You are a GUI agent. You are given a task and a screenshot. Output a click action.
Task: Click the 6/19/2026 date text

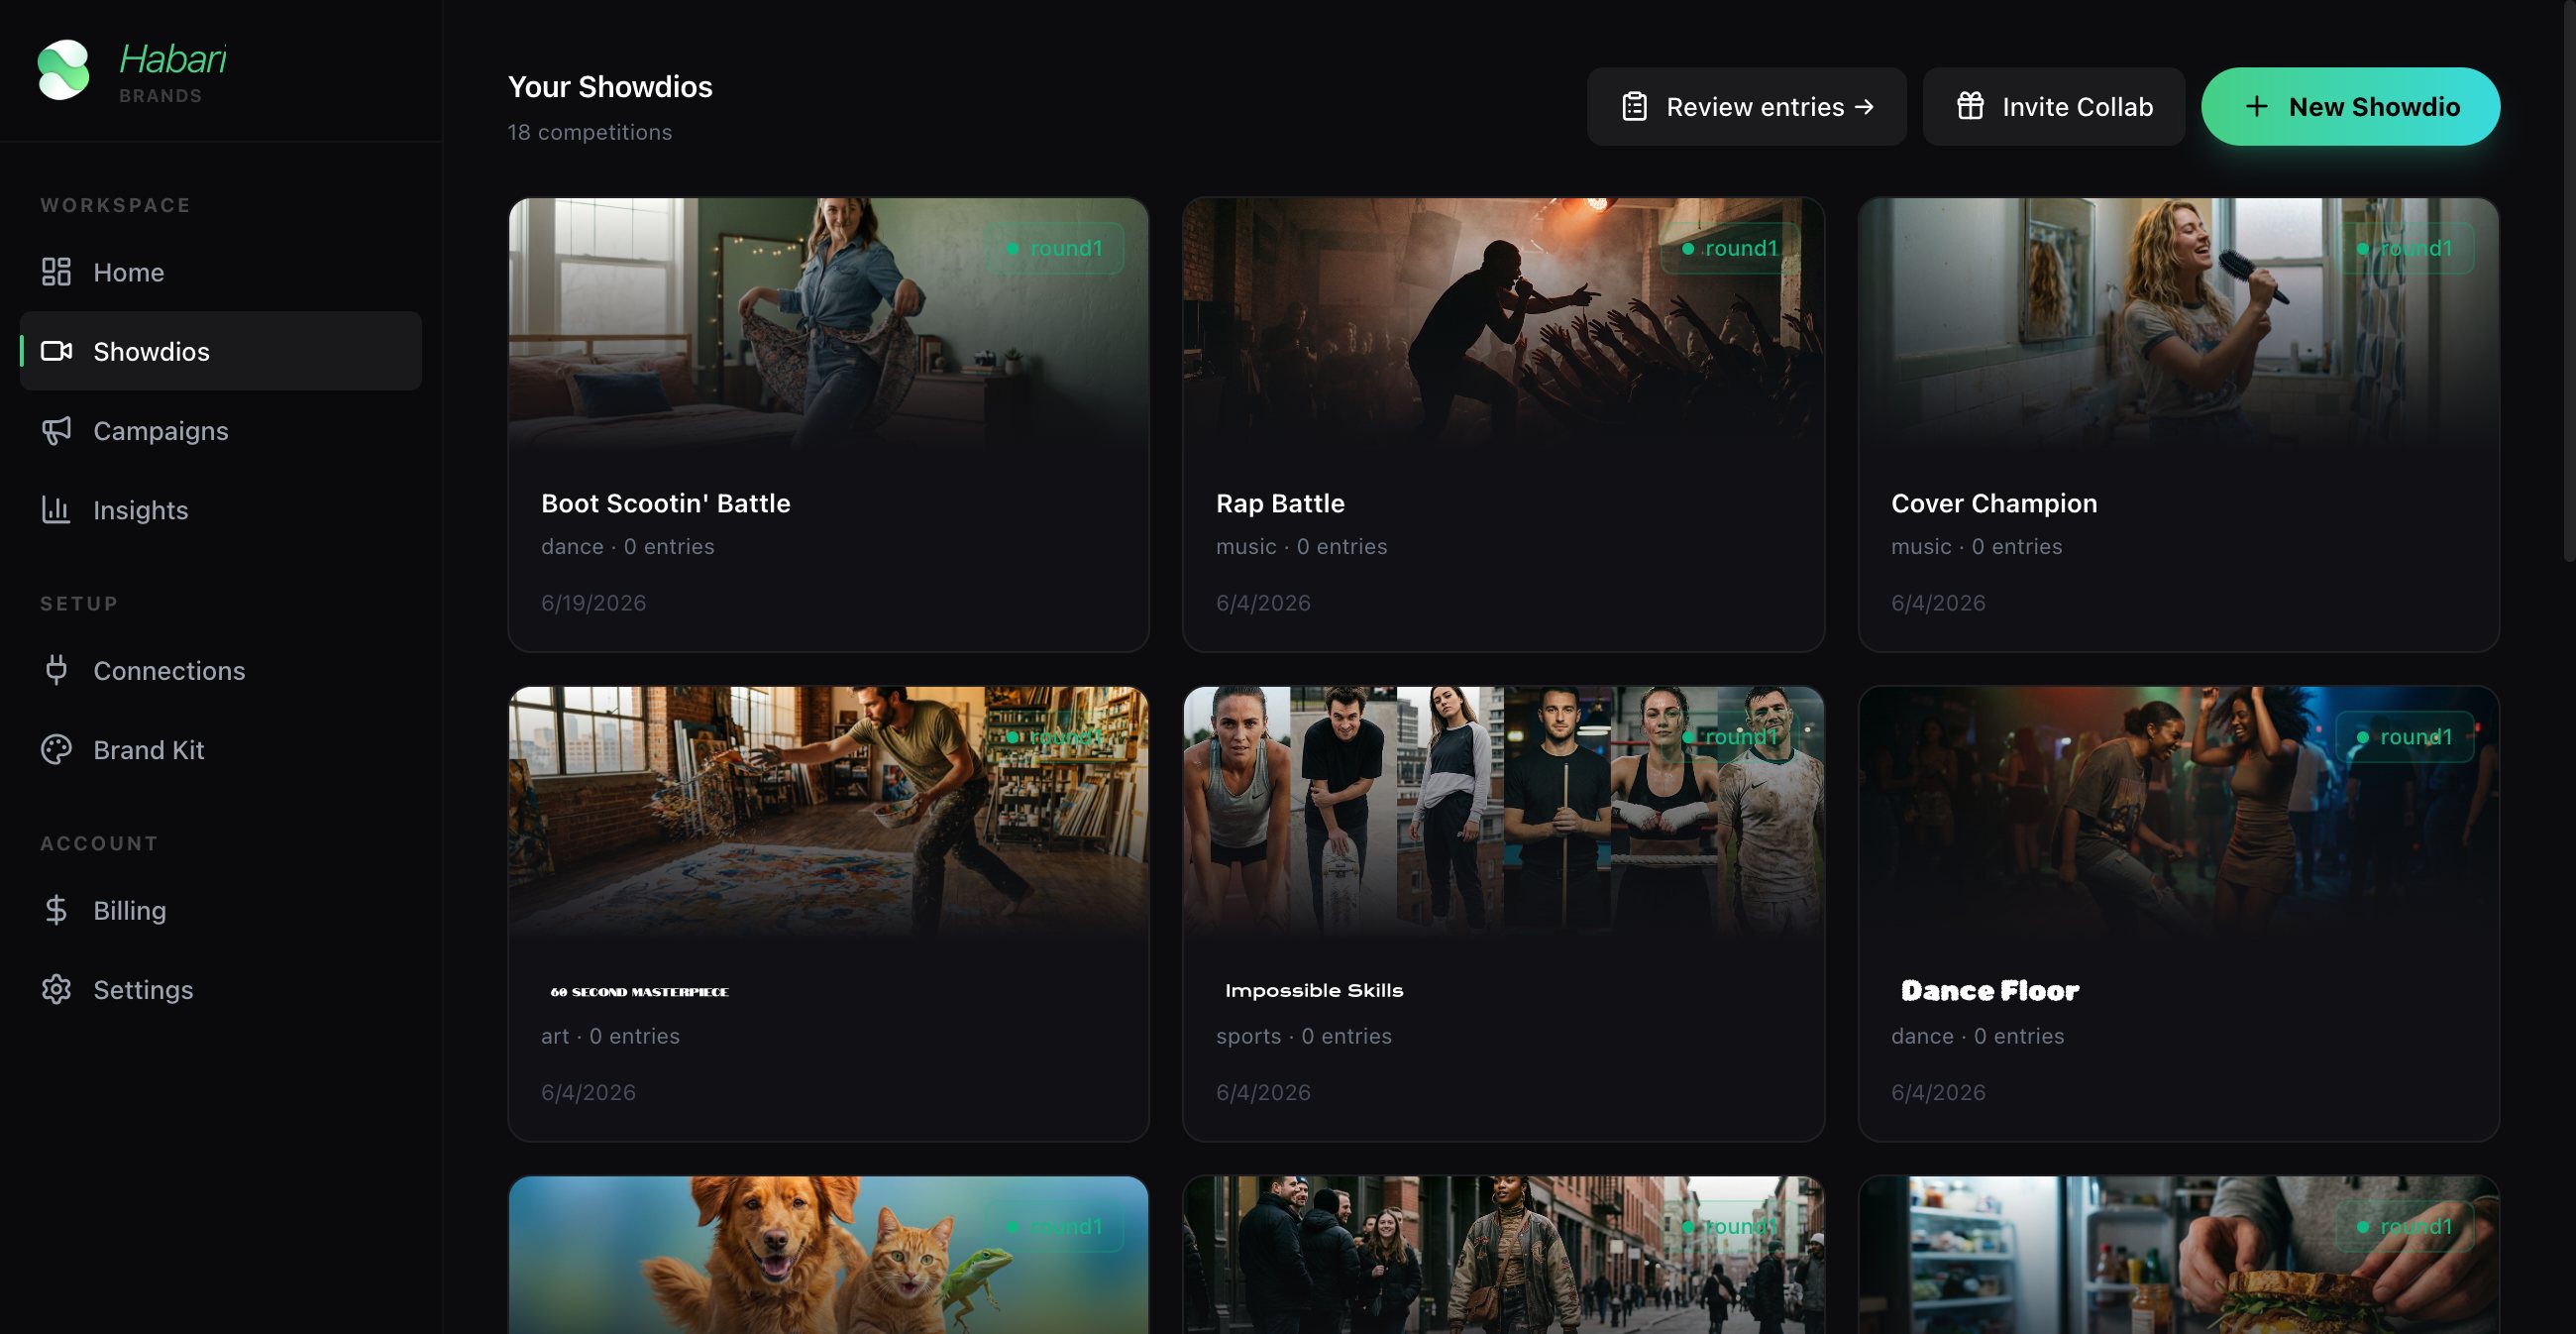[x=594, y=603]
